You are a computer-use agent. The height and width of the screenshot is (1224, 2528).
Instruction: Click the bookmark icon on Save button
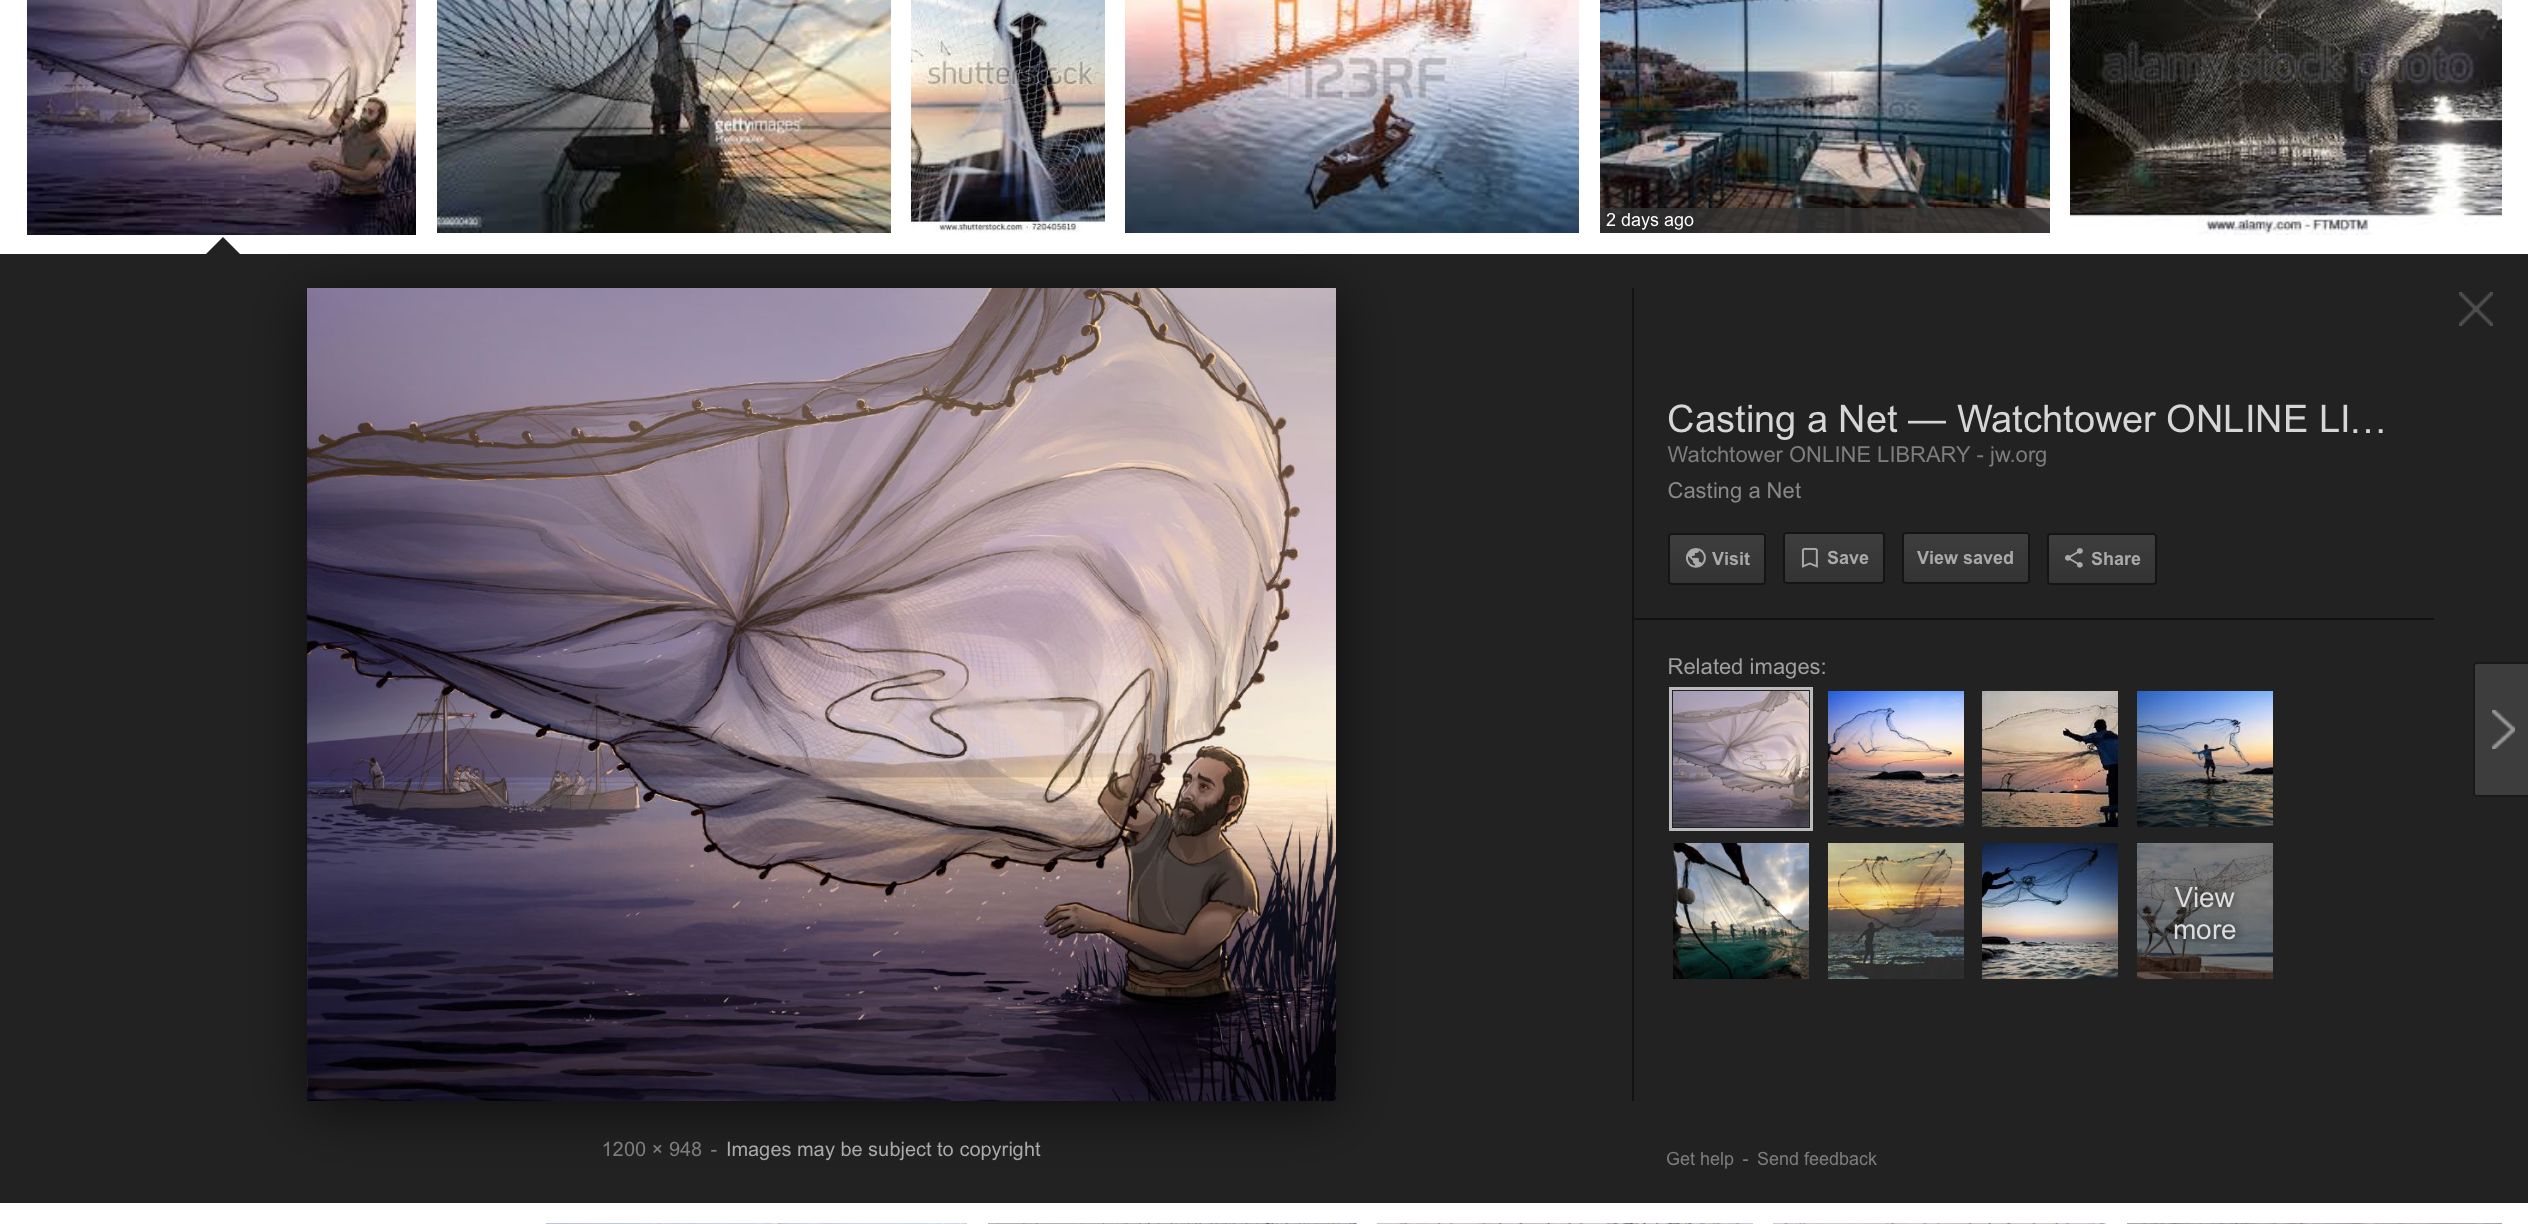(1809, 558)
